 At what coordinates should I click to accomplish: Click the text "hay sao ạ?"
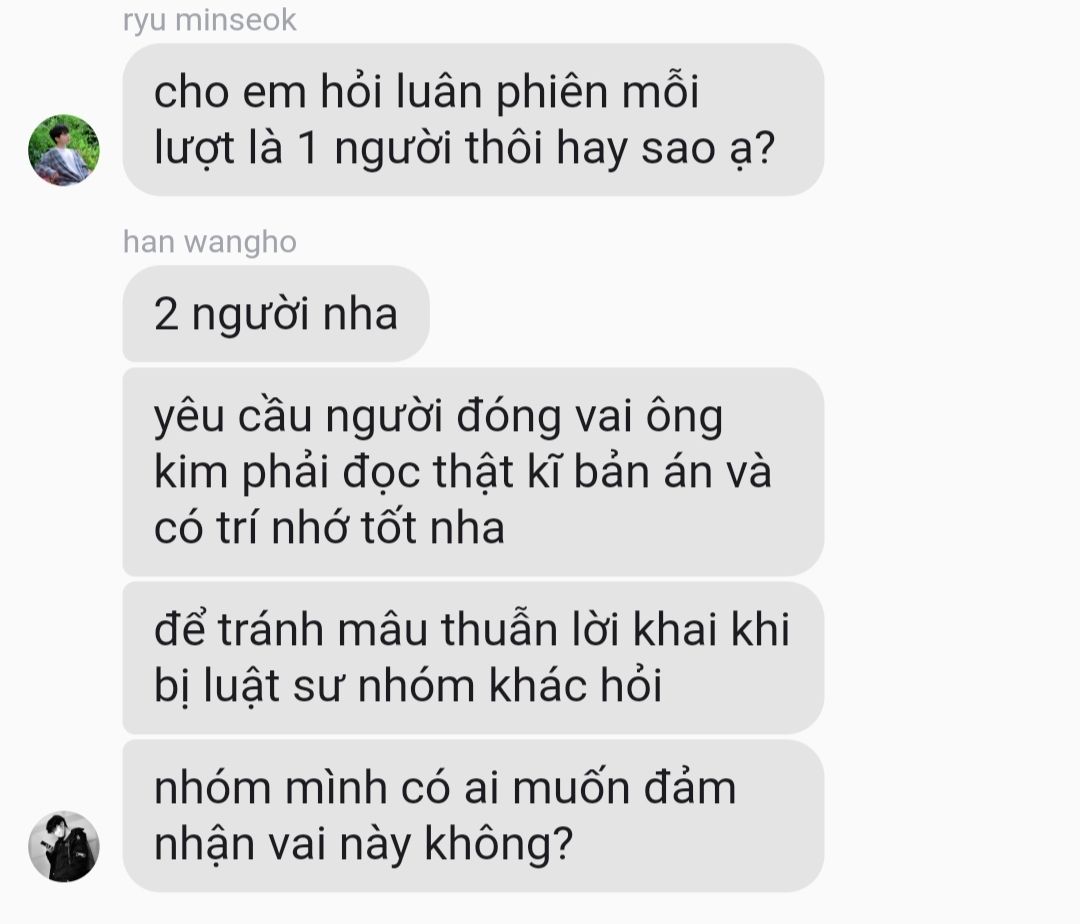(665, 149)
